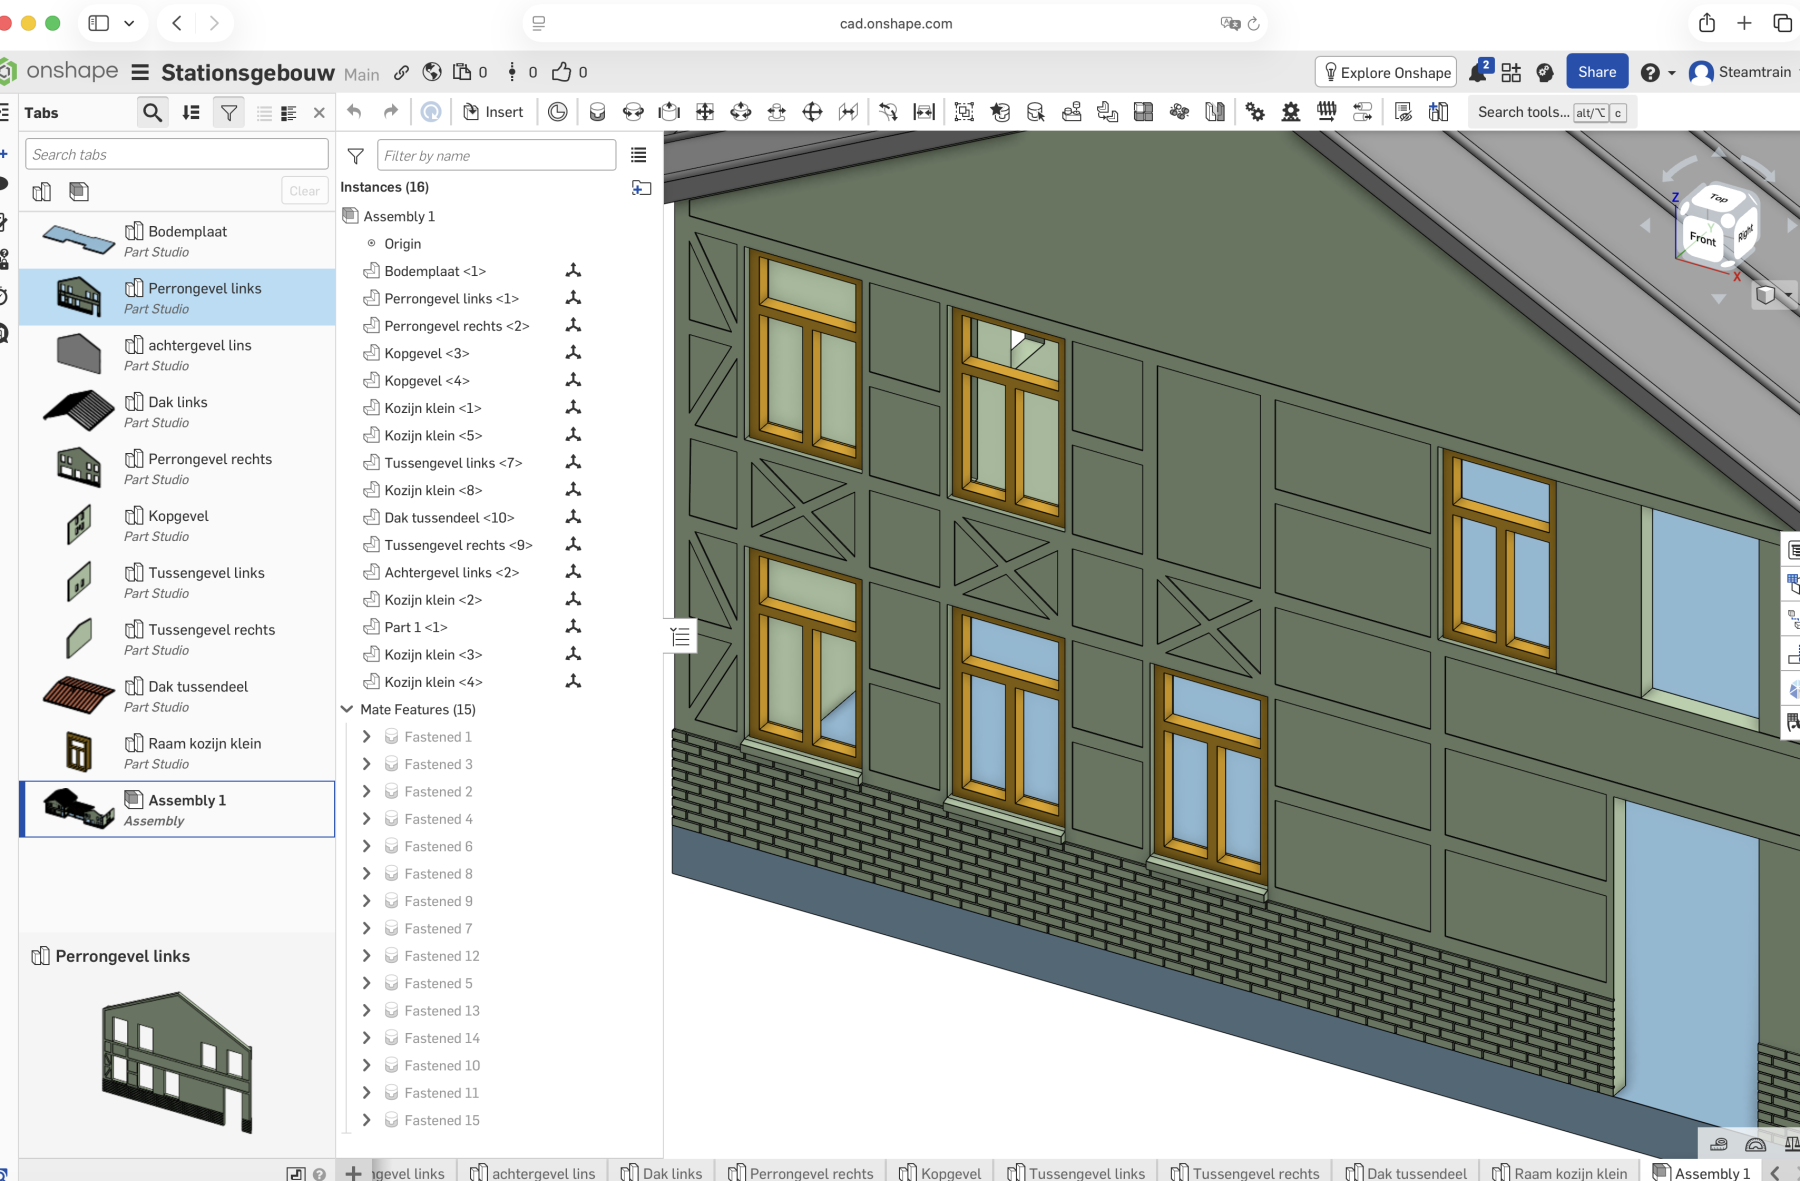1800x1181 pixels.
Task: Switch to the Dak links bottom tab
Action: 662,1172
